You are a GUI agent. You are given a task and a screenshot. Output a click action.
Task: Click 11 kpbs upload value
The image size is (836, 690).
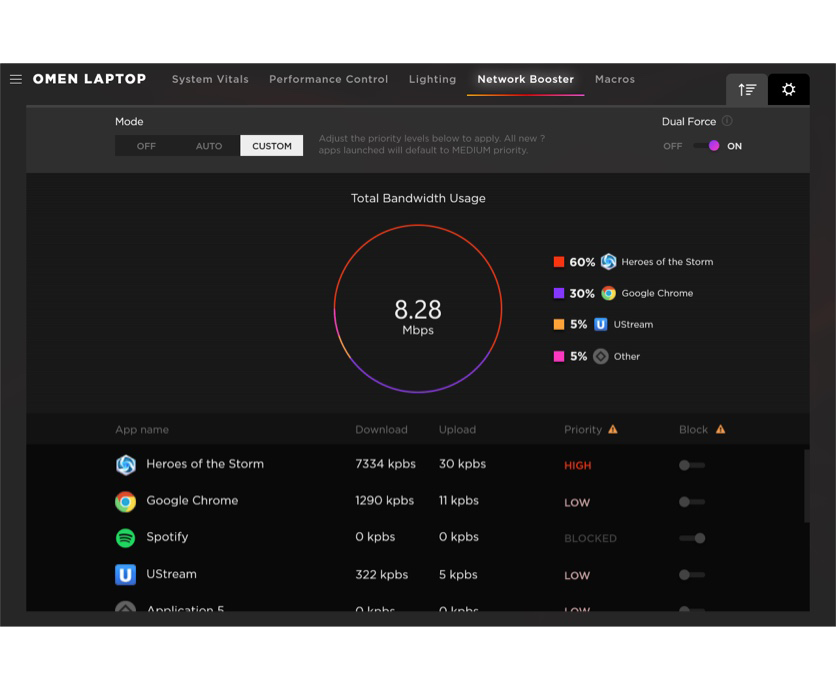tap(459, 500)
